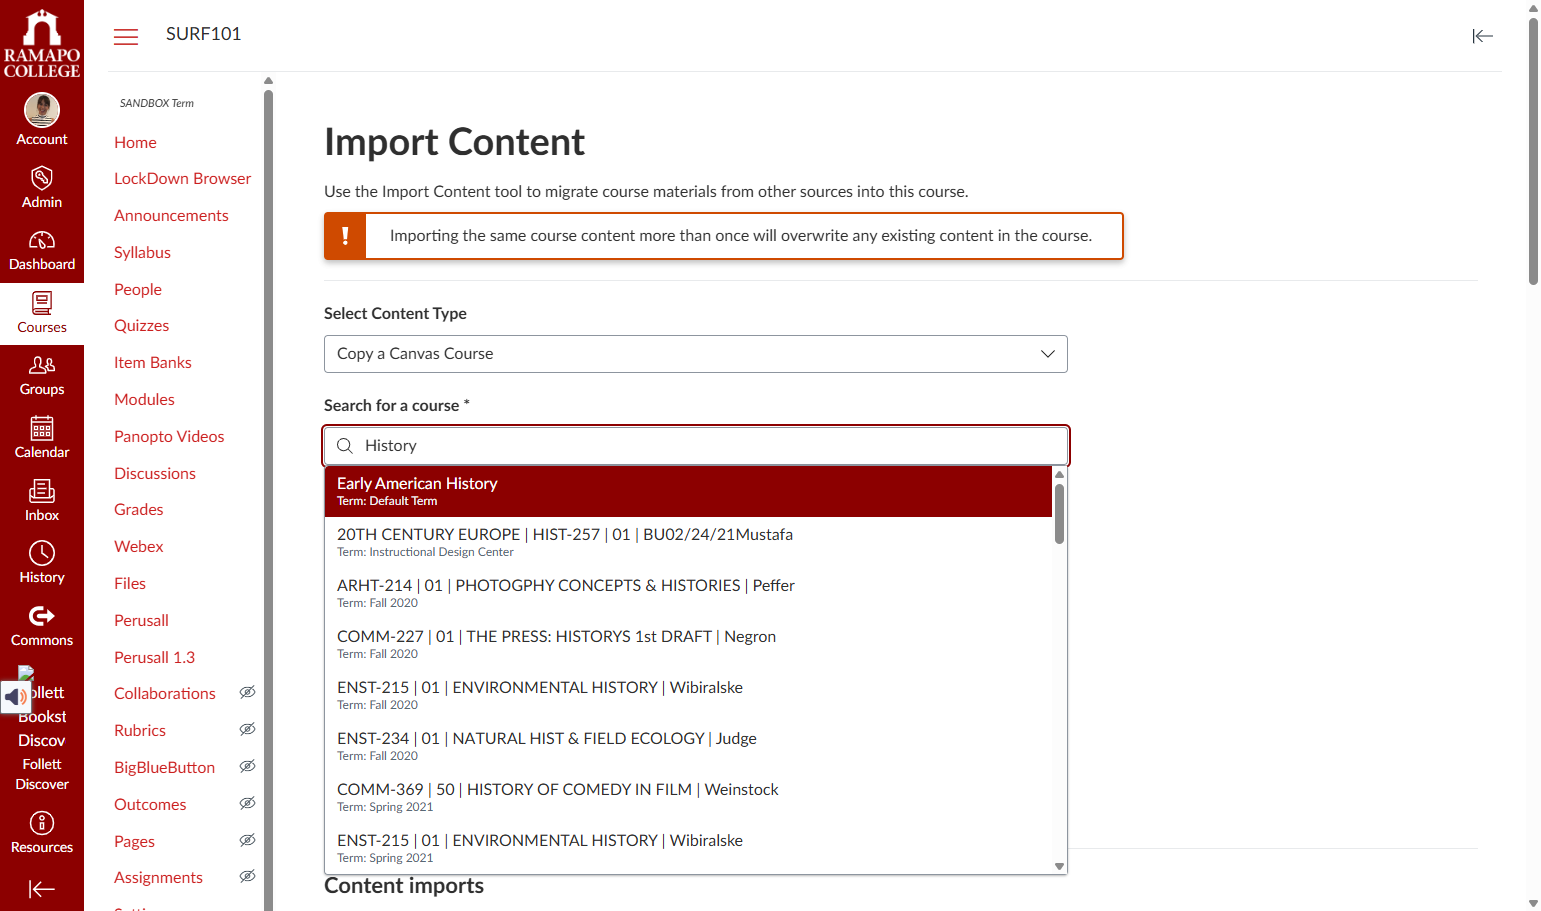Select ENST-234 NATURAL HIST & FIELD ECOLOGY
The height and width of the screenshot is (911, 1541).
point(688,746)
